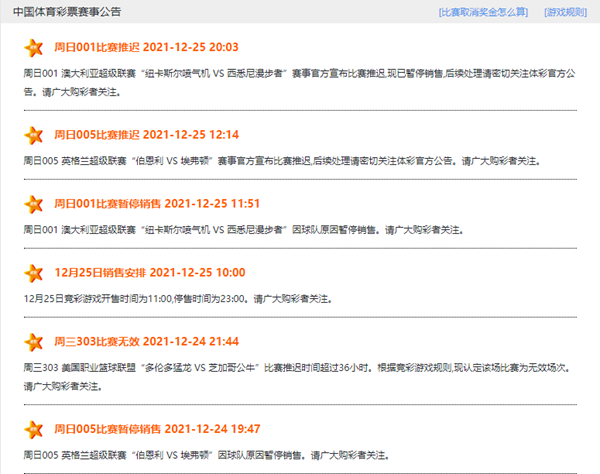Click star icon beside 周日005比赛推迟 announcement

(34, 135)
